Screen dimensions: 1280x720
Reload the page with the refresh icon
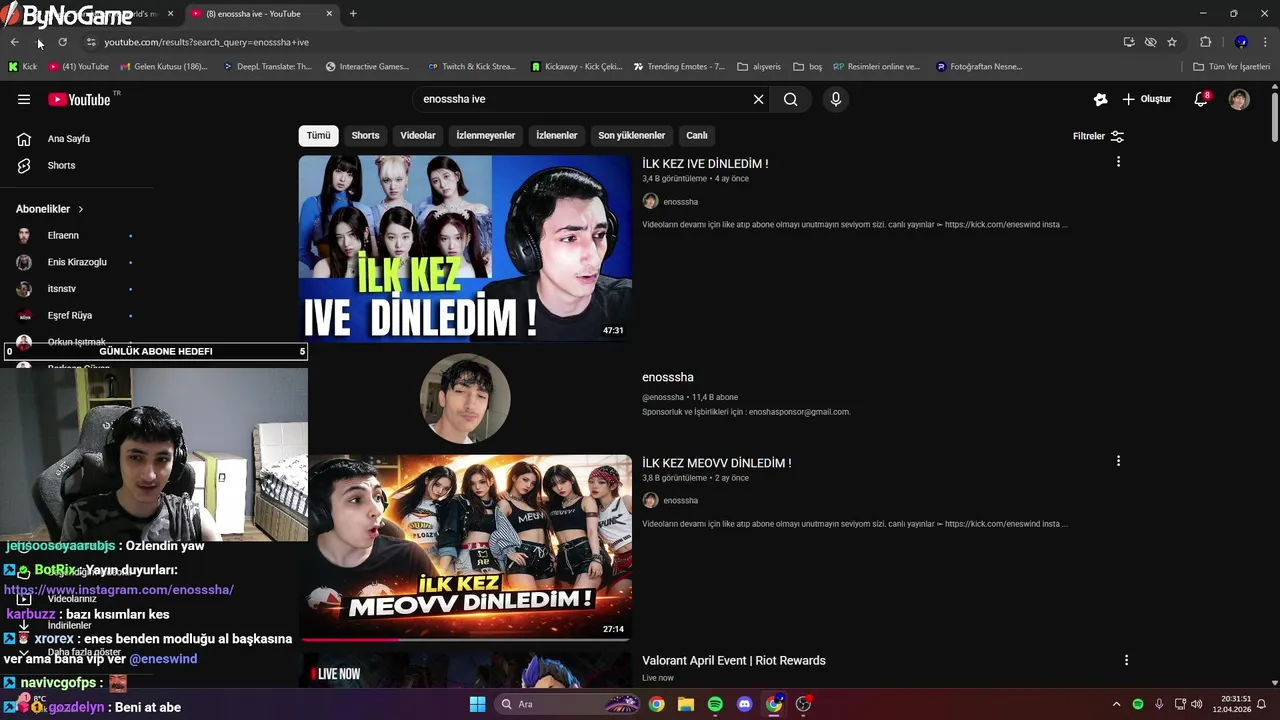(62, 42)
